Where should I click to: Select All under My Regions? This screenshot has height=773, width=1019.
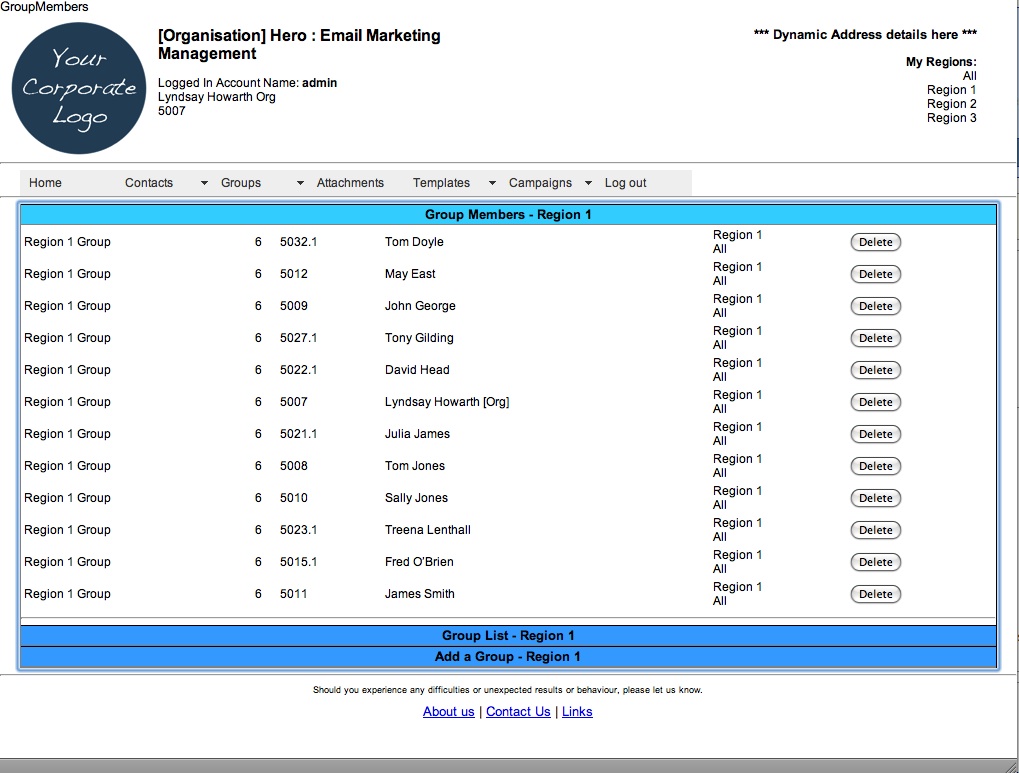pos(969,76)
